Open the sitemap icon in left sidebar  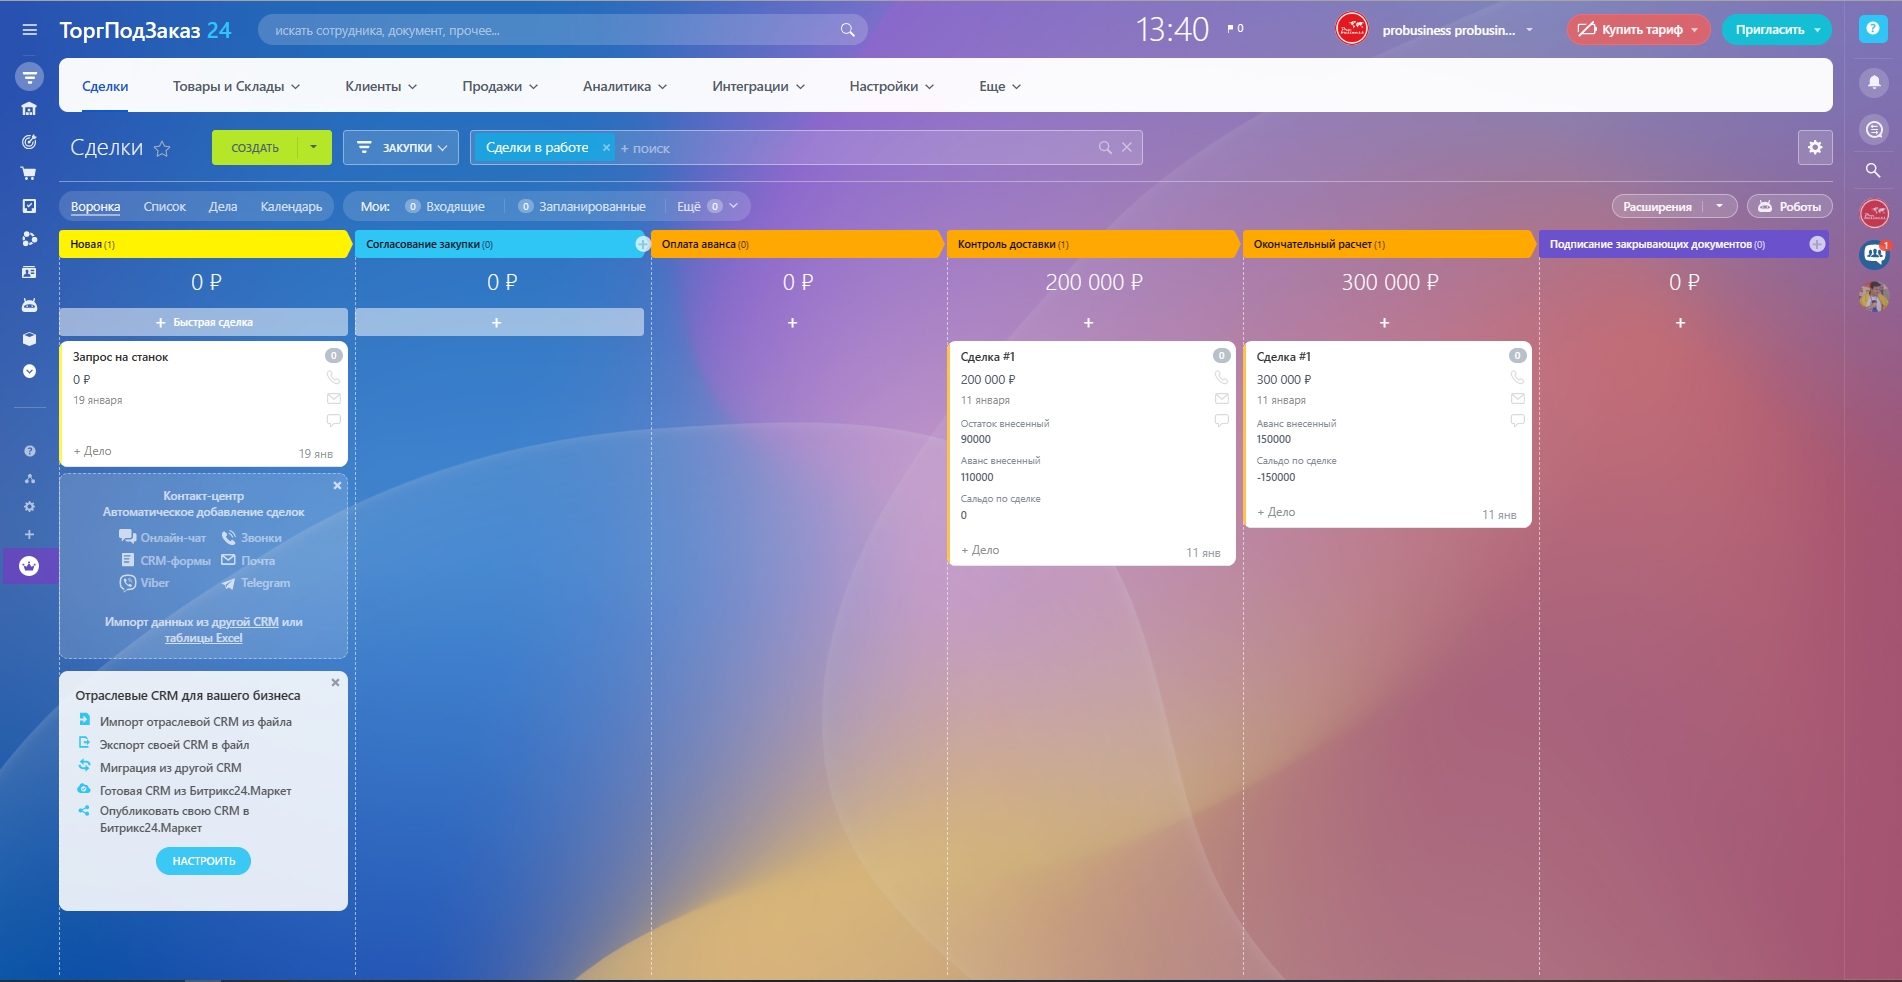click(29, 479)
